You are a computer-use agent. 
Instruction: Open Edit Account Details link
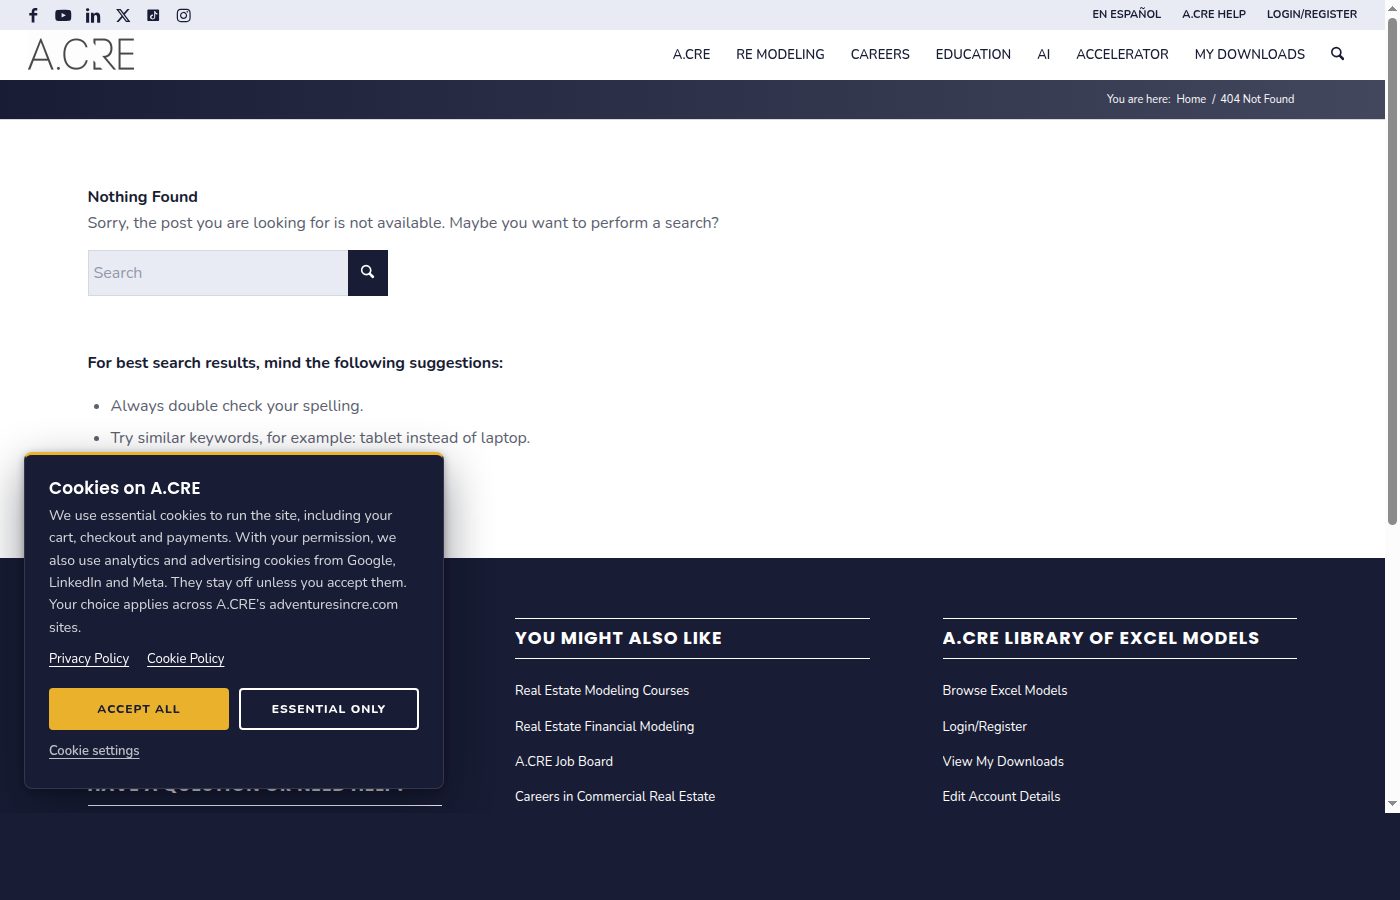(x=1001, y=796)
